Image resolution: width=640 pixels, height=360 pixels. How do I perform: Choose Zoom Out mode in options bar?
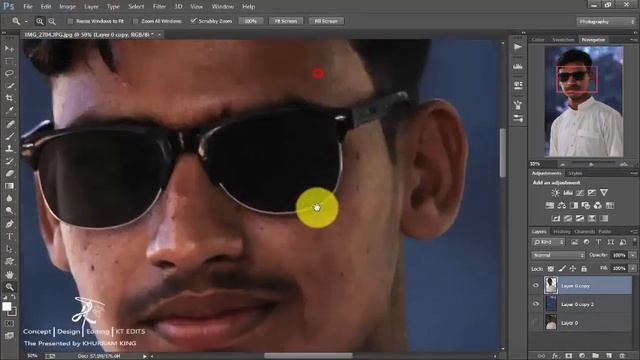pos(52,21)
